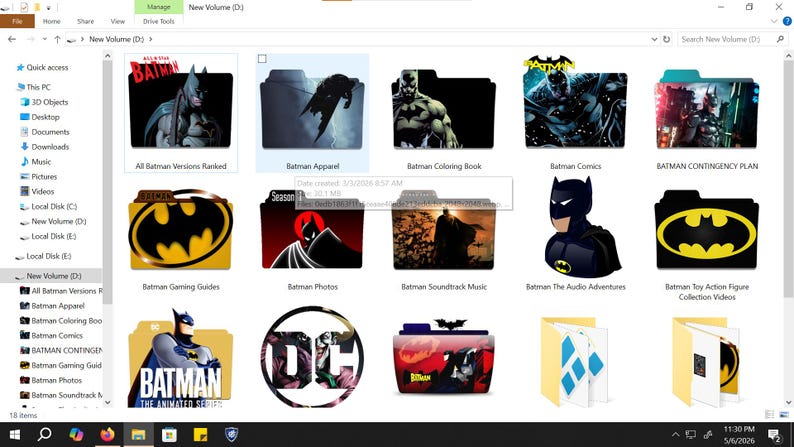Viewport: 794px width, 447px height.
Task: Open the notification center icon
Action: pos(774,434)
